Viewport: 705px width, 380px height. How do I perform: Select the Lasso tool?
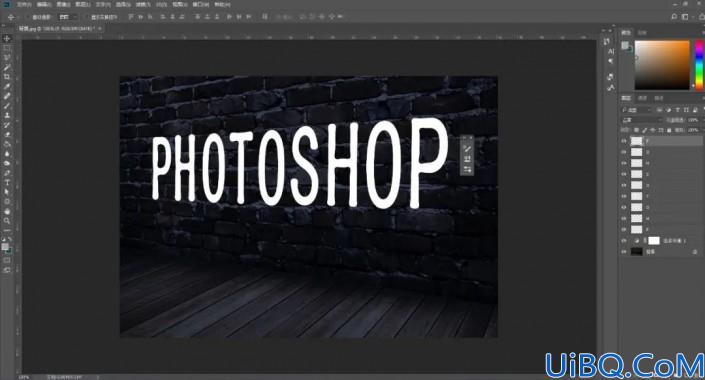click(7, 58)
